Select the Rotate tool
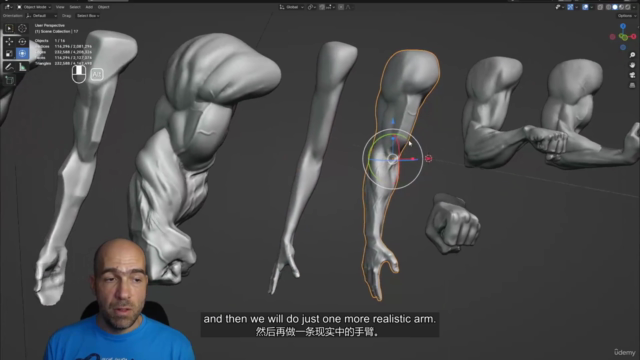The height and width of the screenshot is (360, 640). tap(22, 42)
